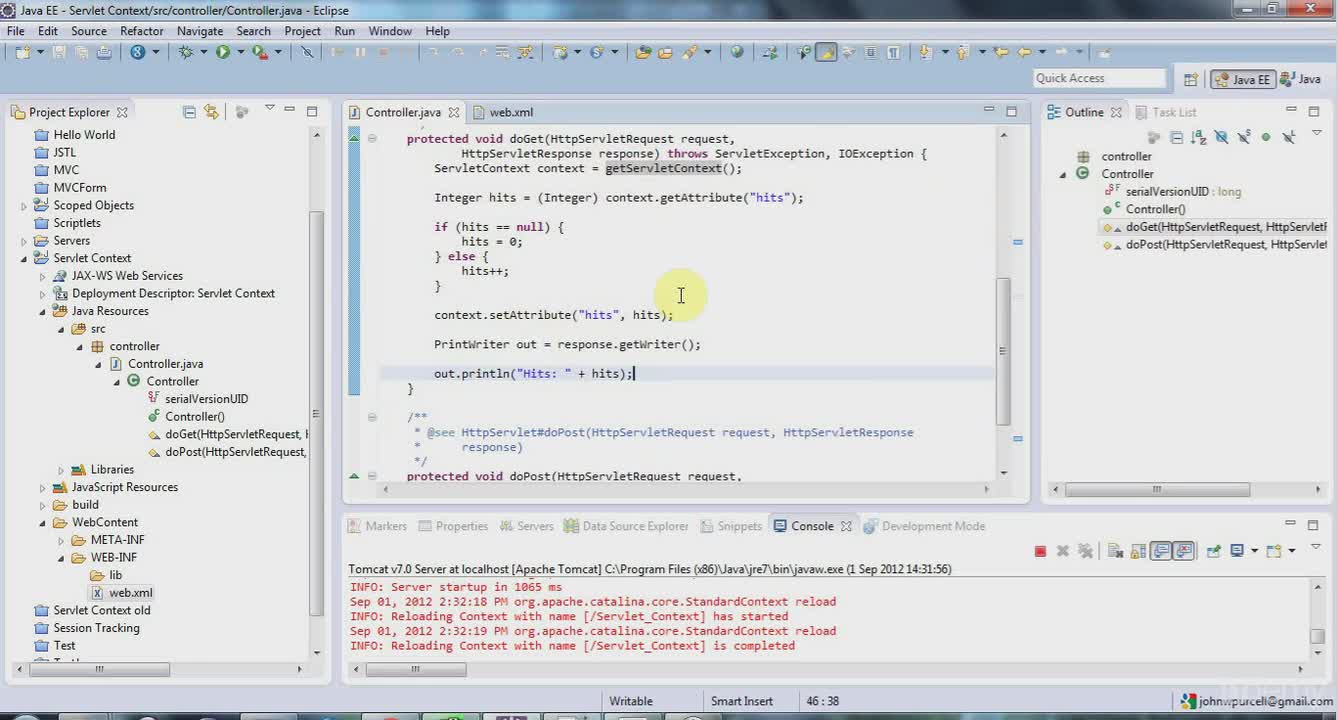Click Skip All Breakpoints icon
The width and height of the screenshot is (1338, 720).
coord(307,52)
